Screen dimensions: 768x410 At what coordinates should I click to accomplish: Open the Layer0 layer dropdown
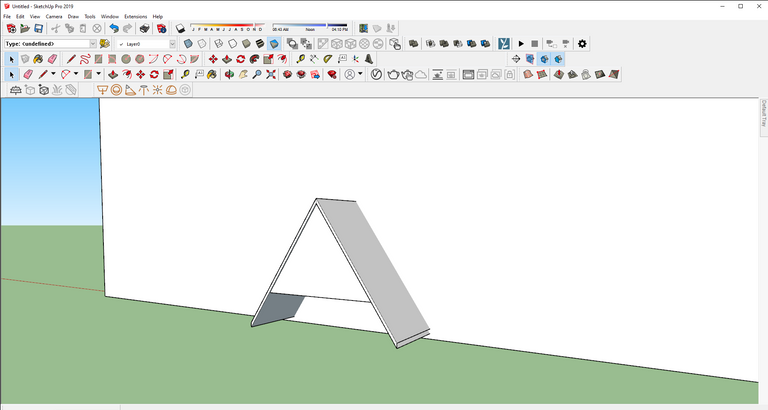point(147,44)
